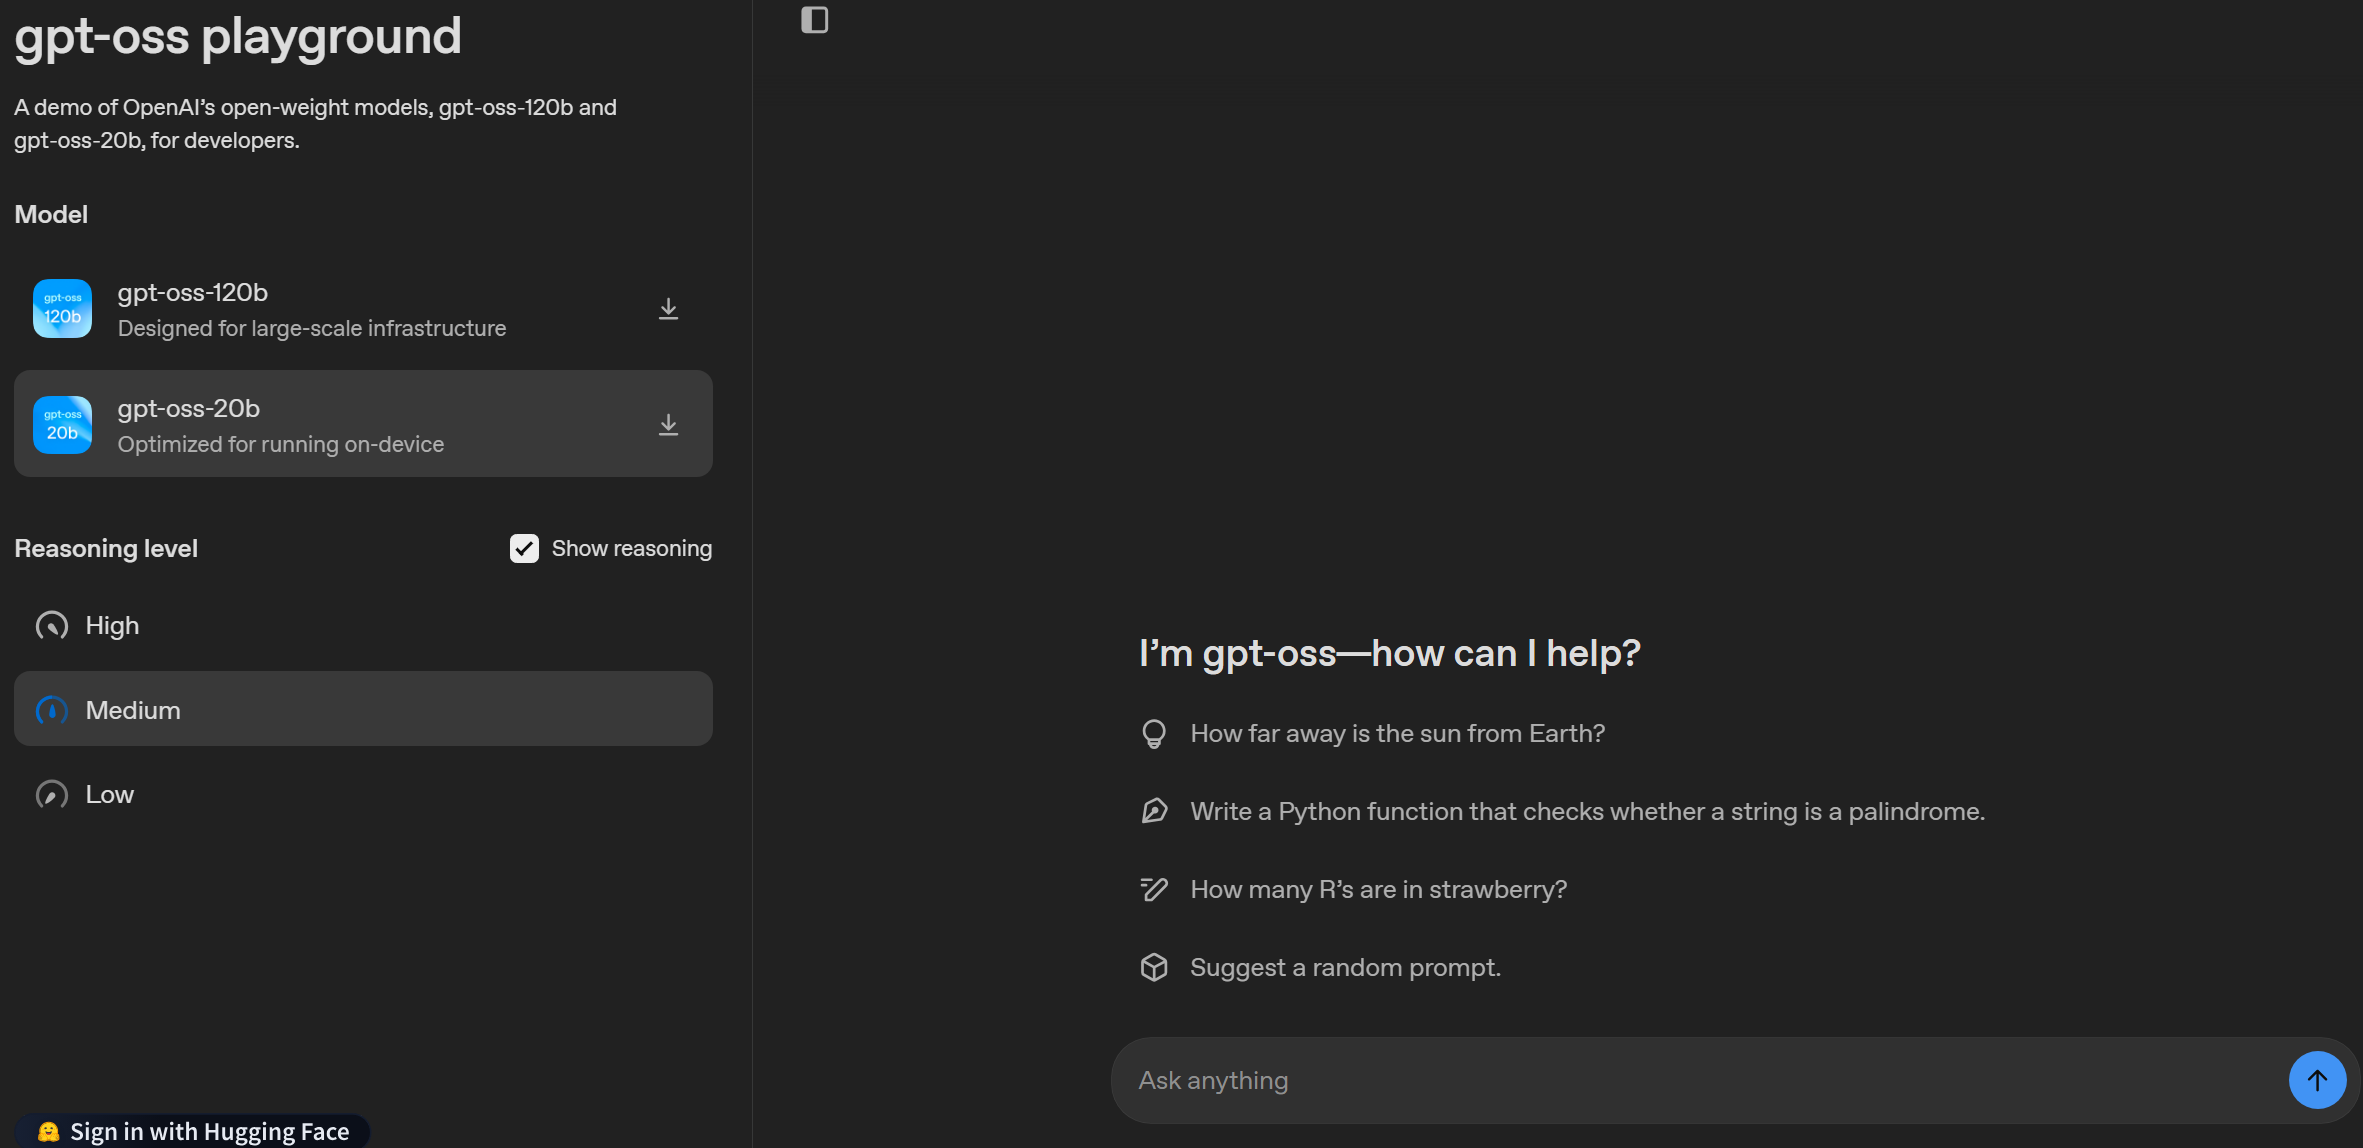Choose the gpt-oss-120b model option
This screenshot has width=2363, height=1148.
(363, 309)
